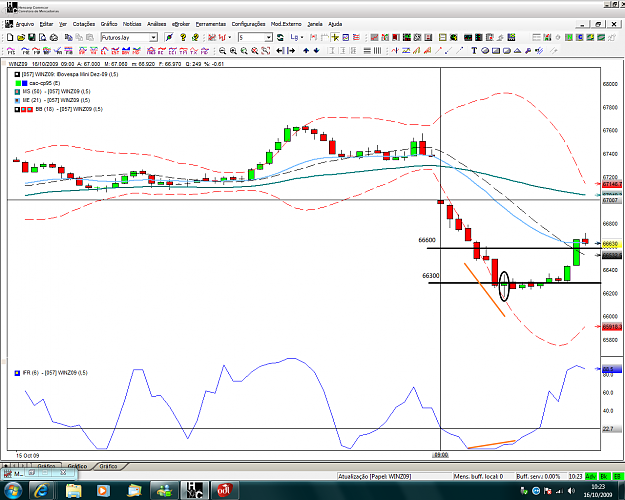Toggle the 'Adv' status indicator
625x500 pixels.
(591, 476)
